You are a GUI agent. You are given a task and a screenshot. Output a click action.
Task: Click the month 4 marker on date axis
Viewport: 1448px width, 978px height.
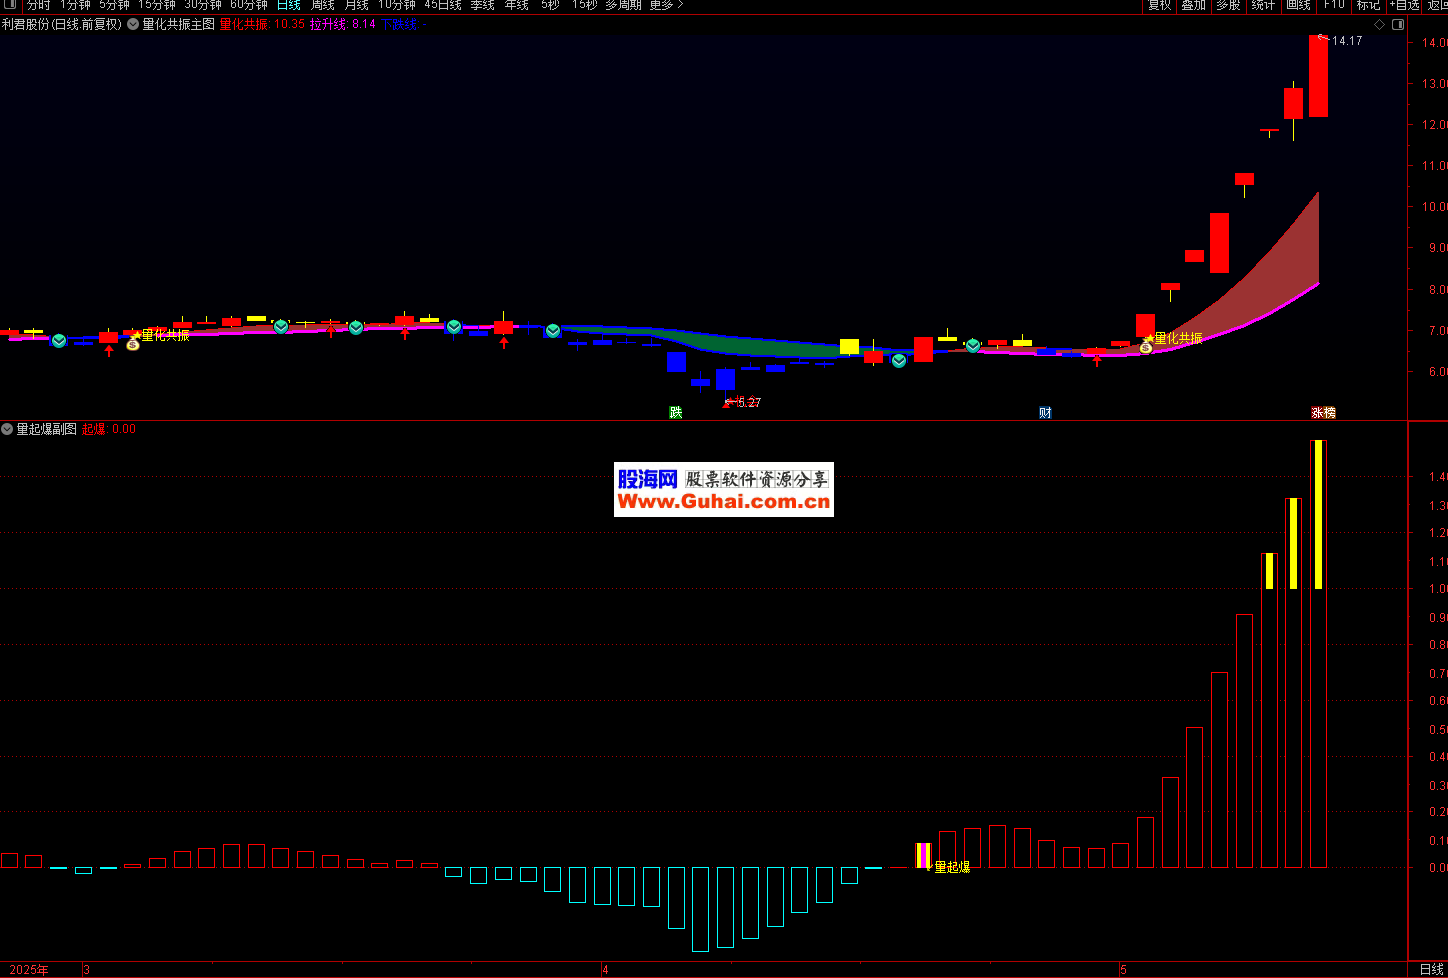click(x=606, y=970)
